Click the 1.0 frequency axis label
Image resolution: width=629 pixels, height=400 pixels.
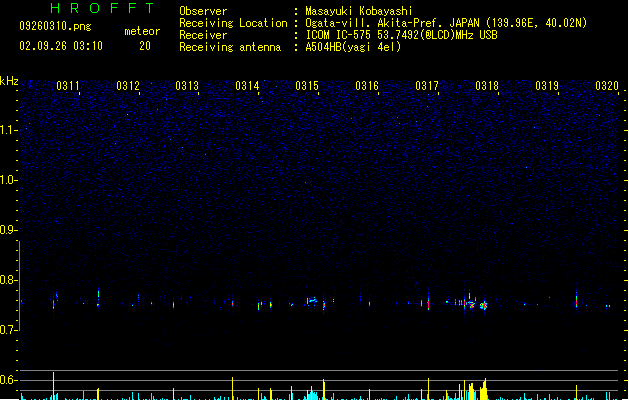(x=8, y=180)
